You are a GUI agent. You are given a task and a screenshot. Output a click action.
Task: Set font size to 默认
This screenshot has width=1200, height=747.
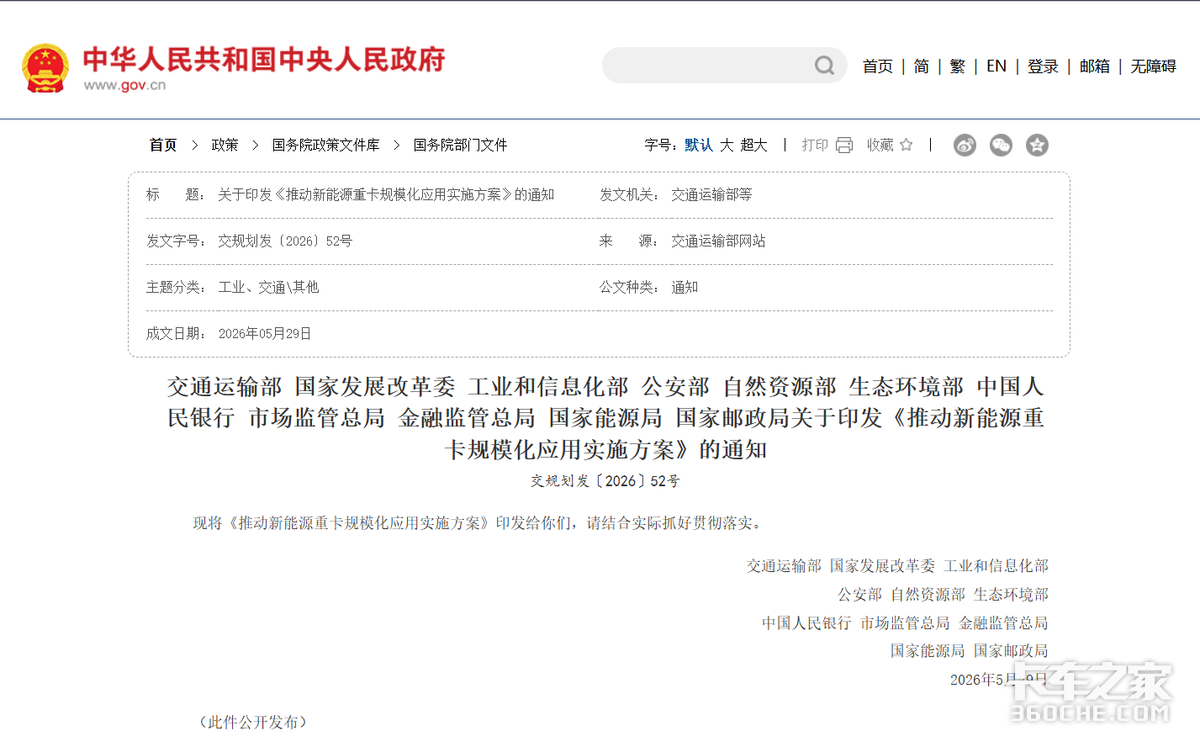coord(699,145)
